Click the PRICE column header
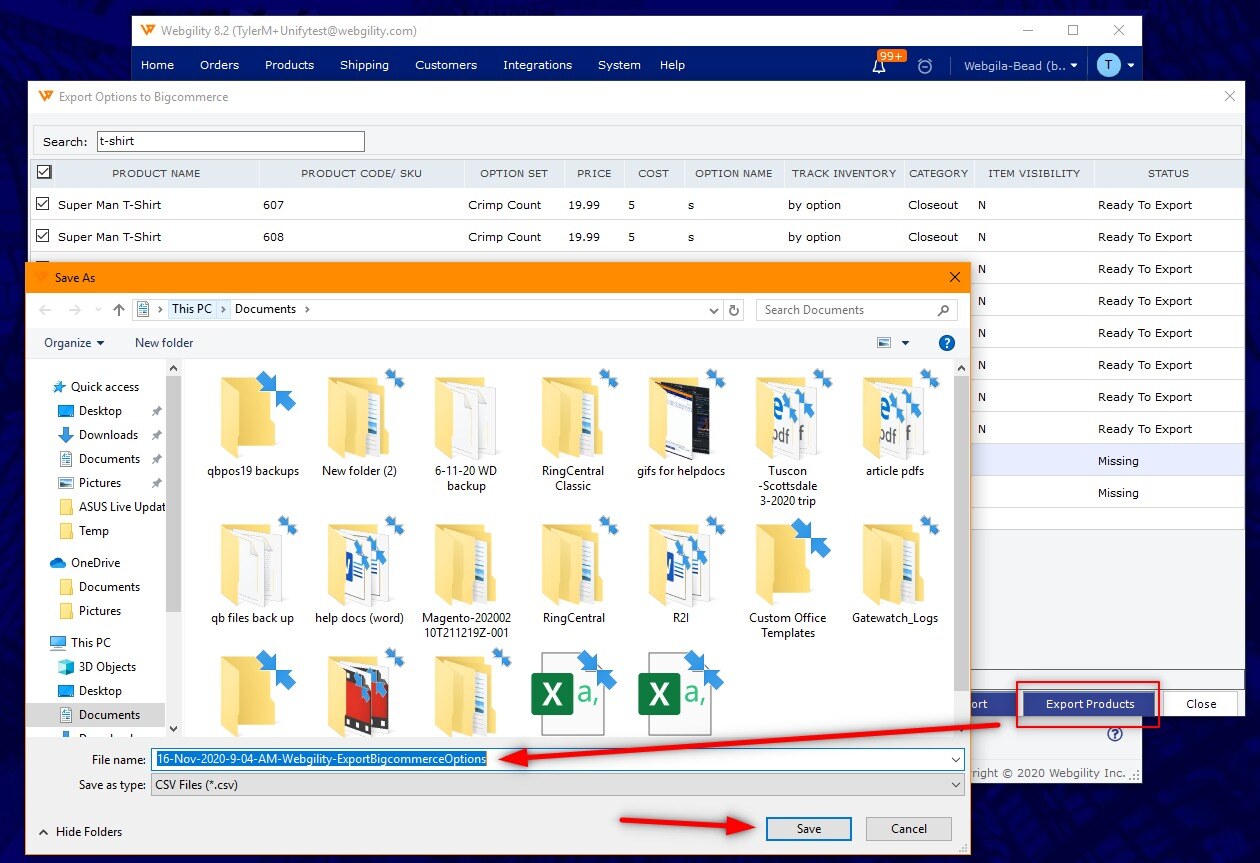Viewport: 1260px width, 863px height. [x=594, y=173]
